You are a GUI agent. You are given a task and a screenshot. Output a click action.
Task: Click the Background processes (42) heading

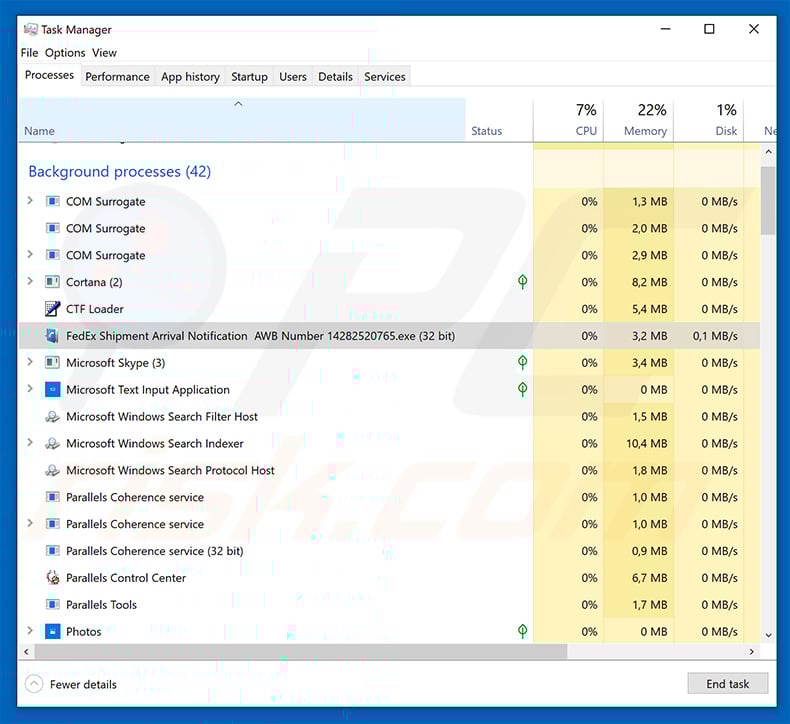pyautogui.click(x=119, y=171)
